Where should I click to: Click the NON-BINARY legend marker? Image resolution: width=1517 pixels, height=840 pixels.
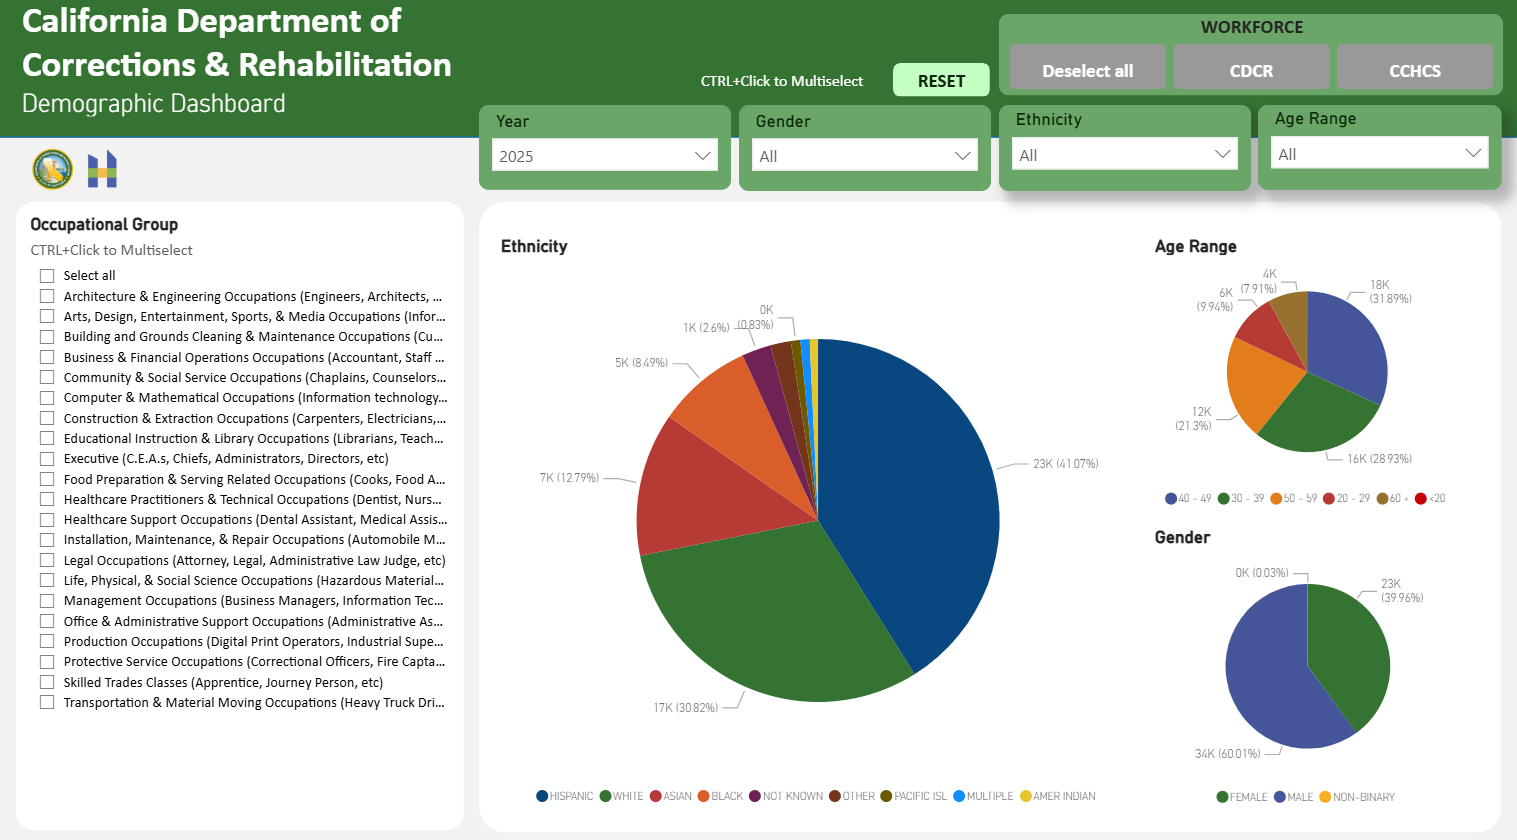coord(1325,797)
